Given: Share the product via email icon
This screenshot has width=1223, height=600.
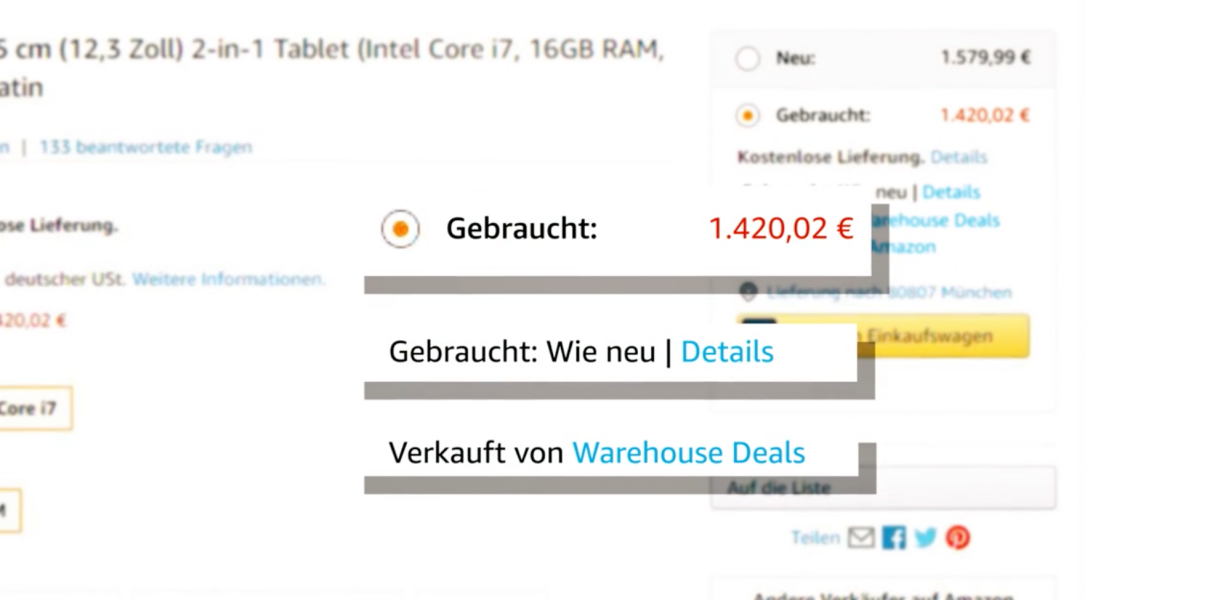Looking at the screenshot, I should coord(860,538).
